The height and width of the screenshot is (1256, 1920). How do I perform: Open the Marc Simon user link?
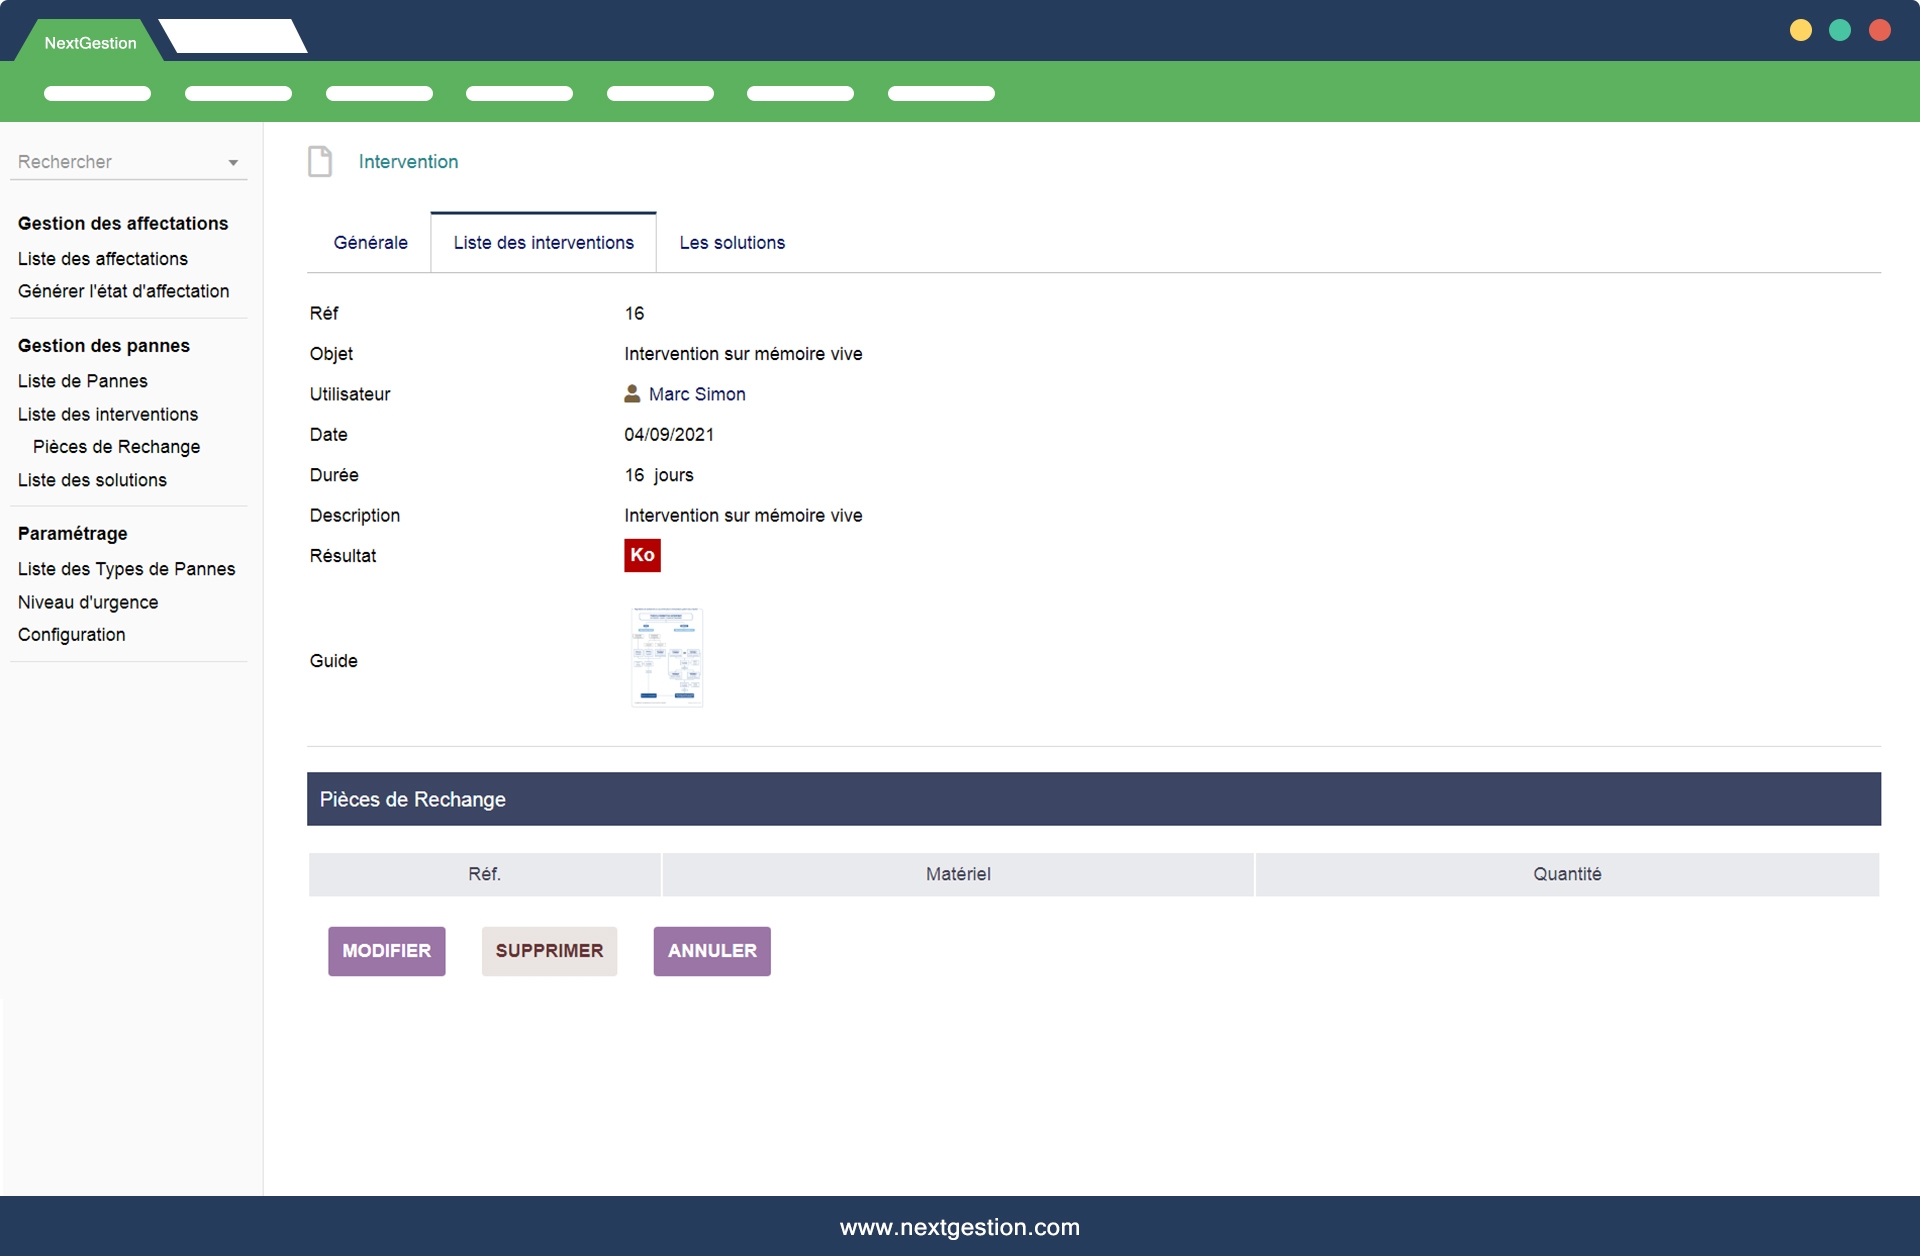pyautogui.click(x=697, y=394)
